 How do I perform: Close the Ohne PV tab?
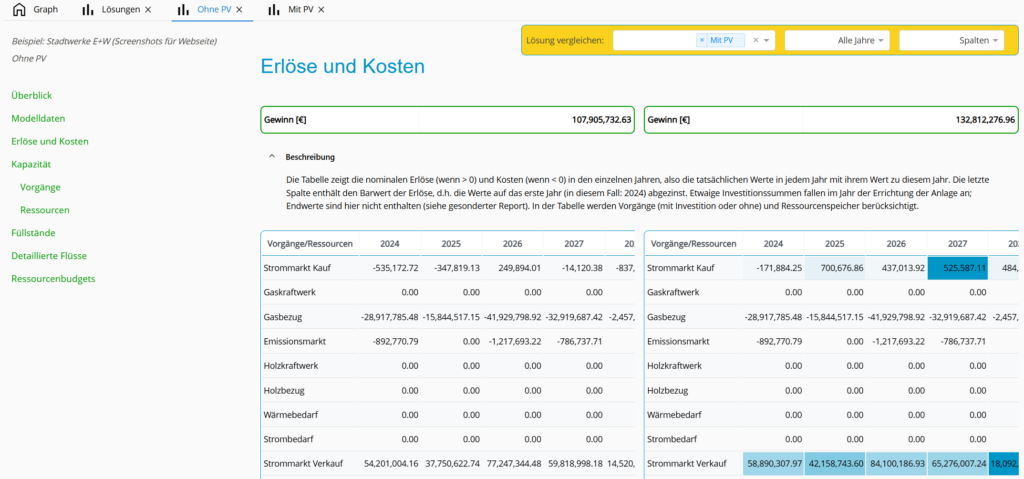click(239, 10)
